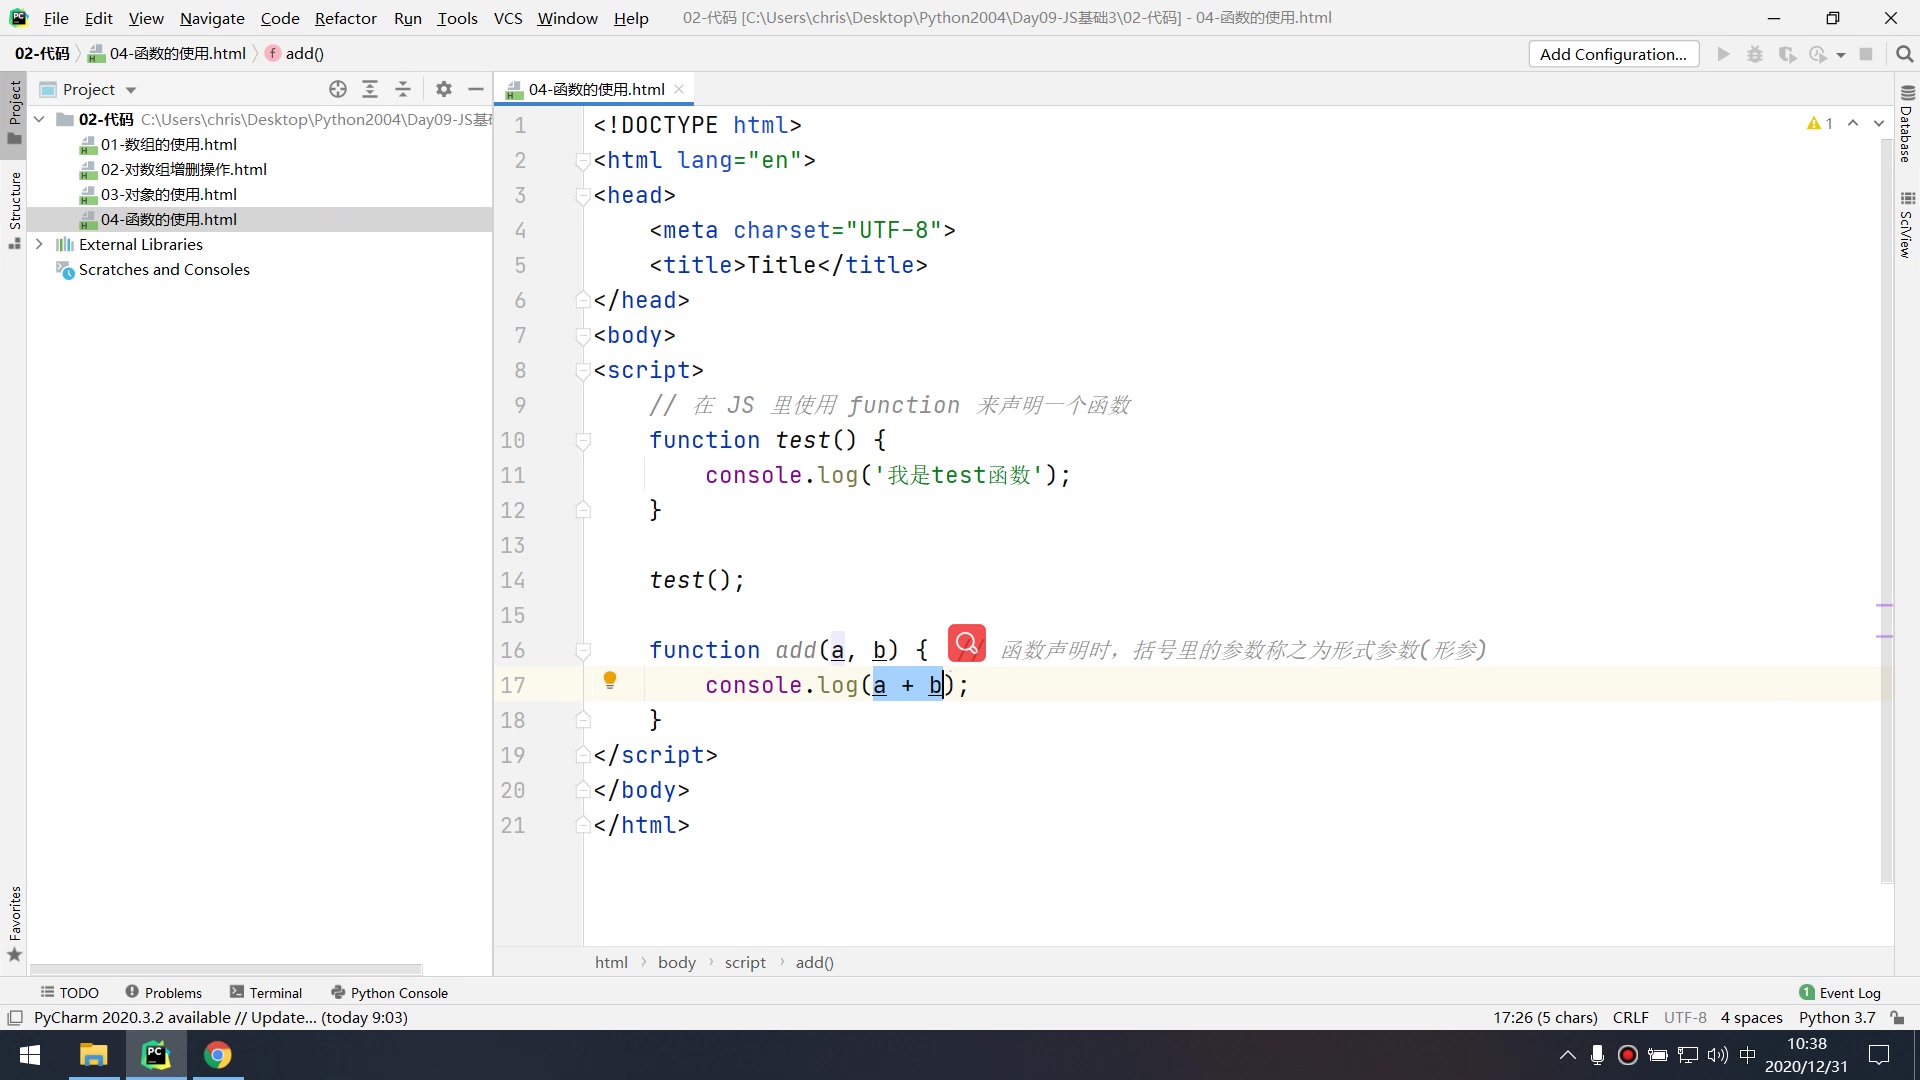Toggle the read-only lock icon in status bar
1920x1080 pixels.
pos(1897,1017)
